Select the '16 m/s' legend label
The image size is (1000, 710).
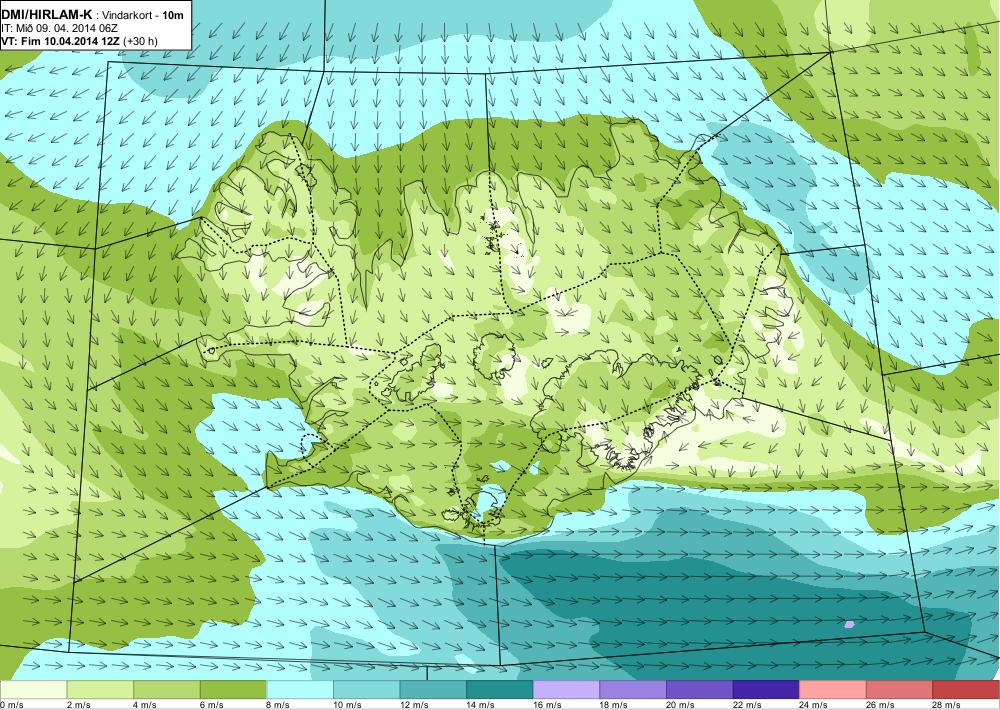coord(547,705)
